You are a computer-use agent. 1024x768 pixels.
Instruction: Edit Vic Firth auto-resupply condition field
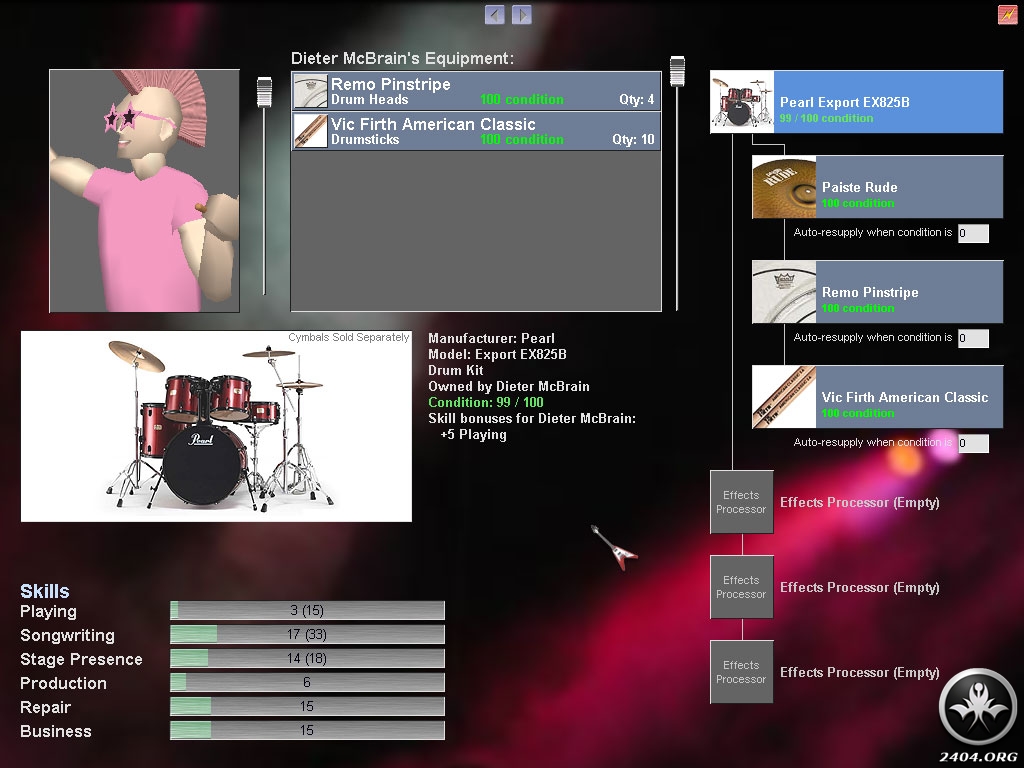[x=973, y=443]
